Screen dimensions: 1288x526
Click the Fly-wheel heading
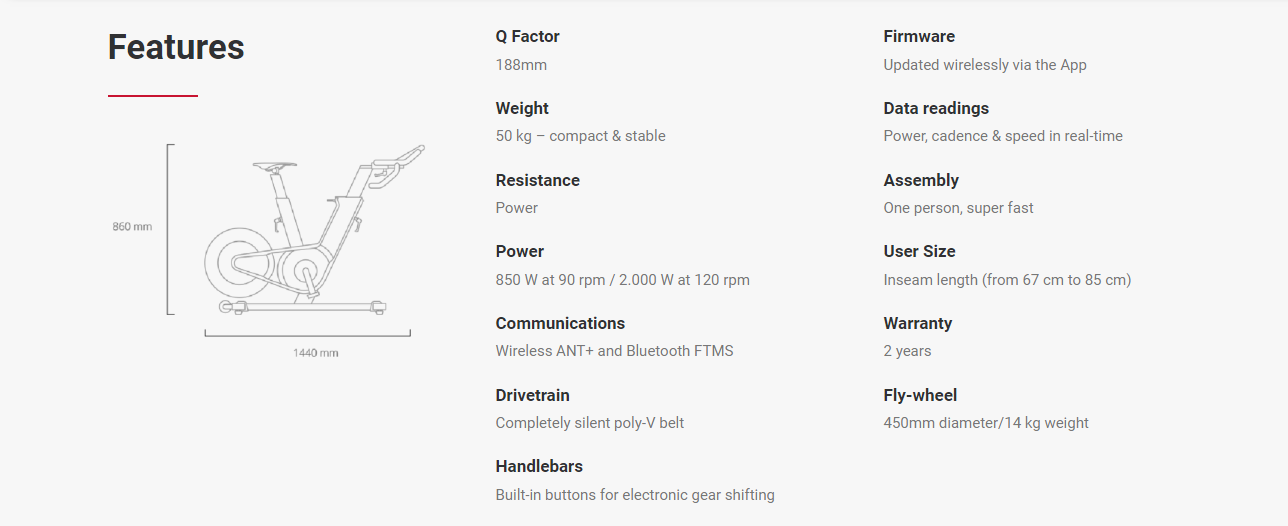[920, 395]
